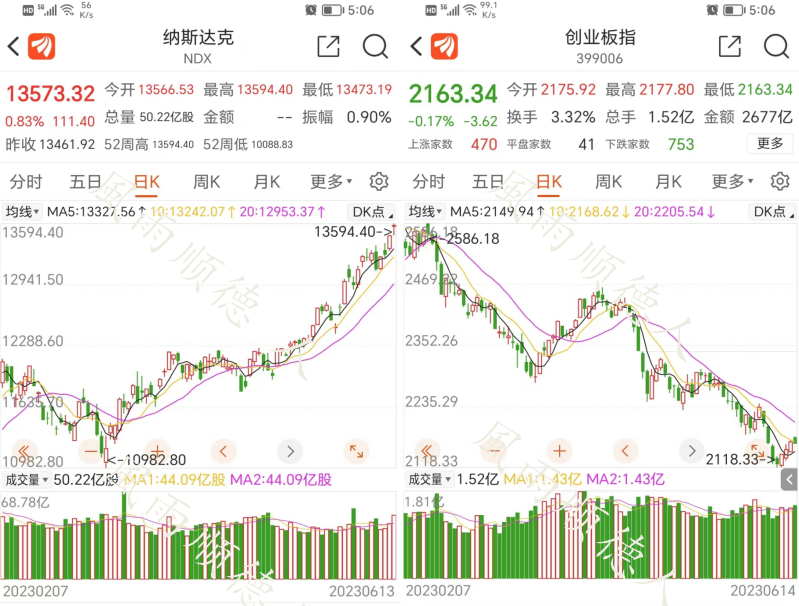Open DK点 selector on 纳斯达克 chart

(x=372, y=212)
